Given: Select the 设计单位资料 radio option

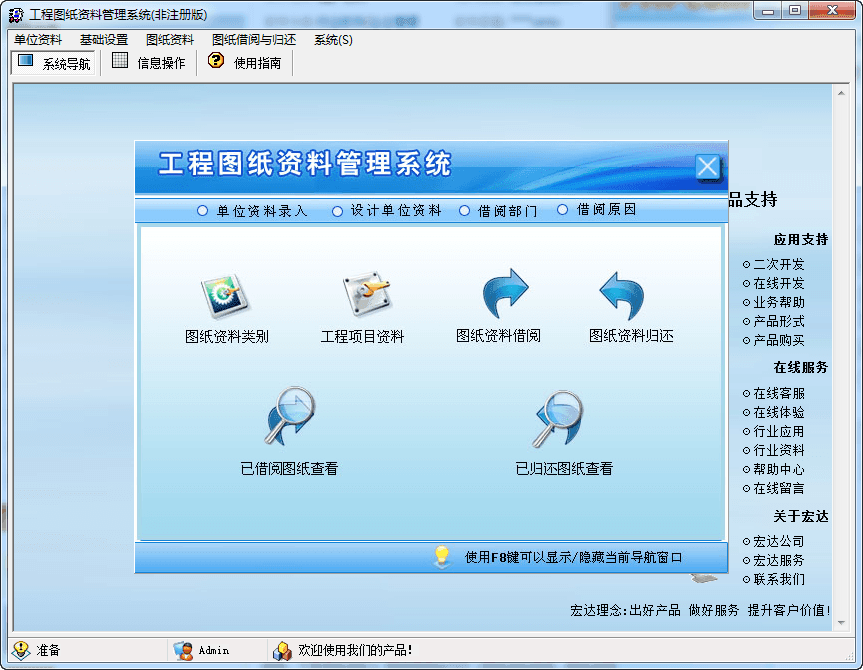Looking at the screenshot, I should coord(337,211).
